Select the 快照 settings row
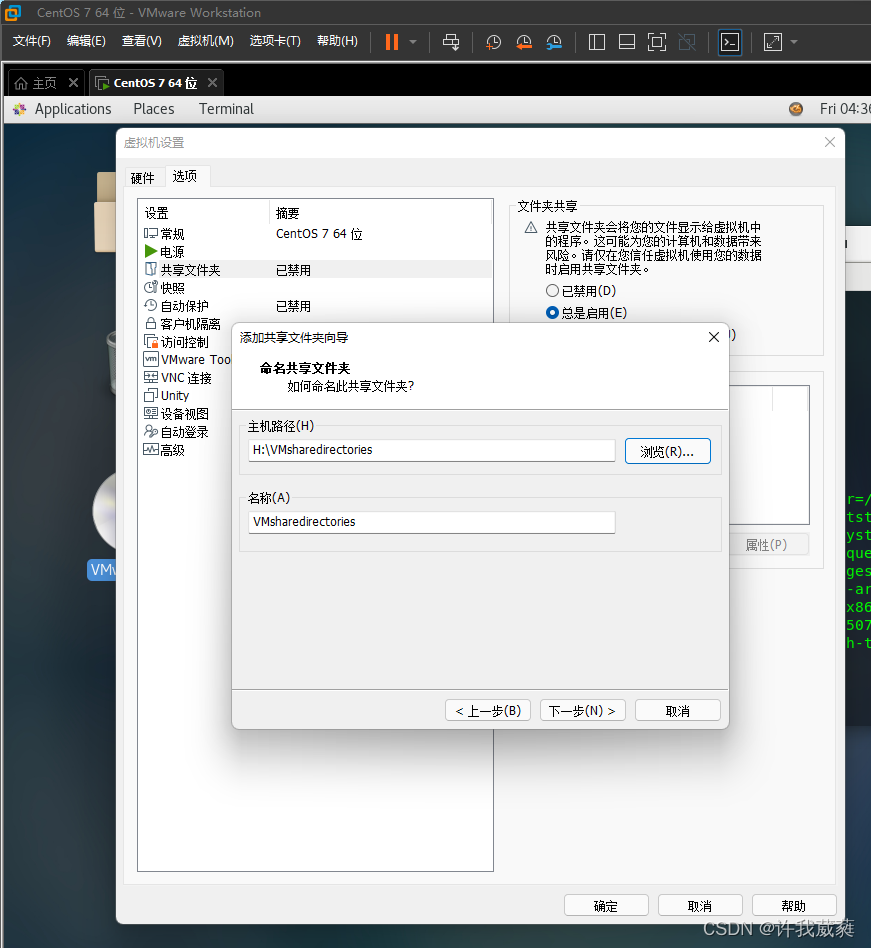The width and height of the screenshot is (871, 948). [x=314, y=288]
